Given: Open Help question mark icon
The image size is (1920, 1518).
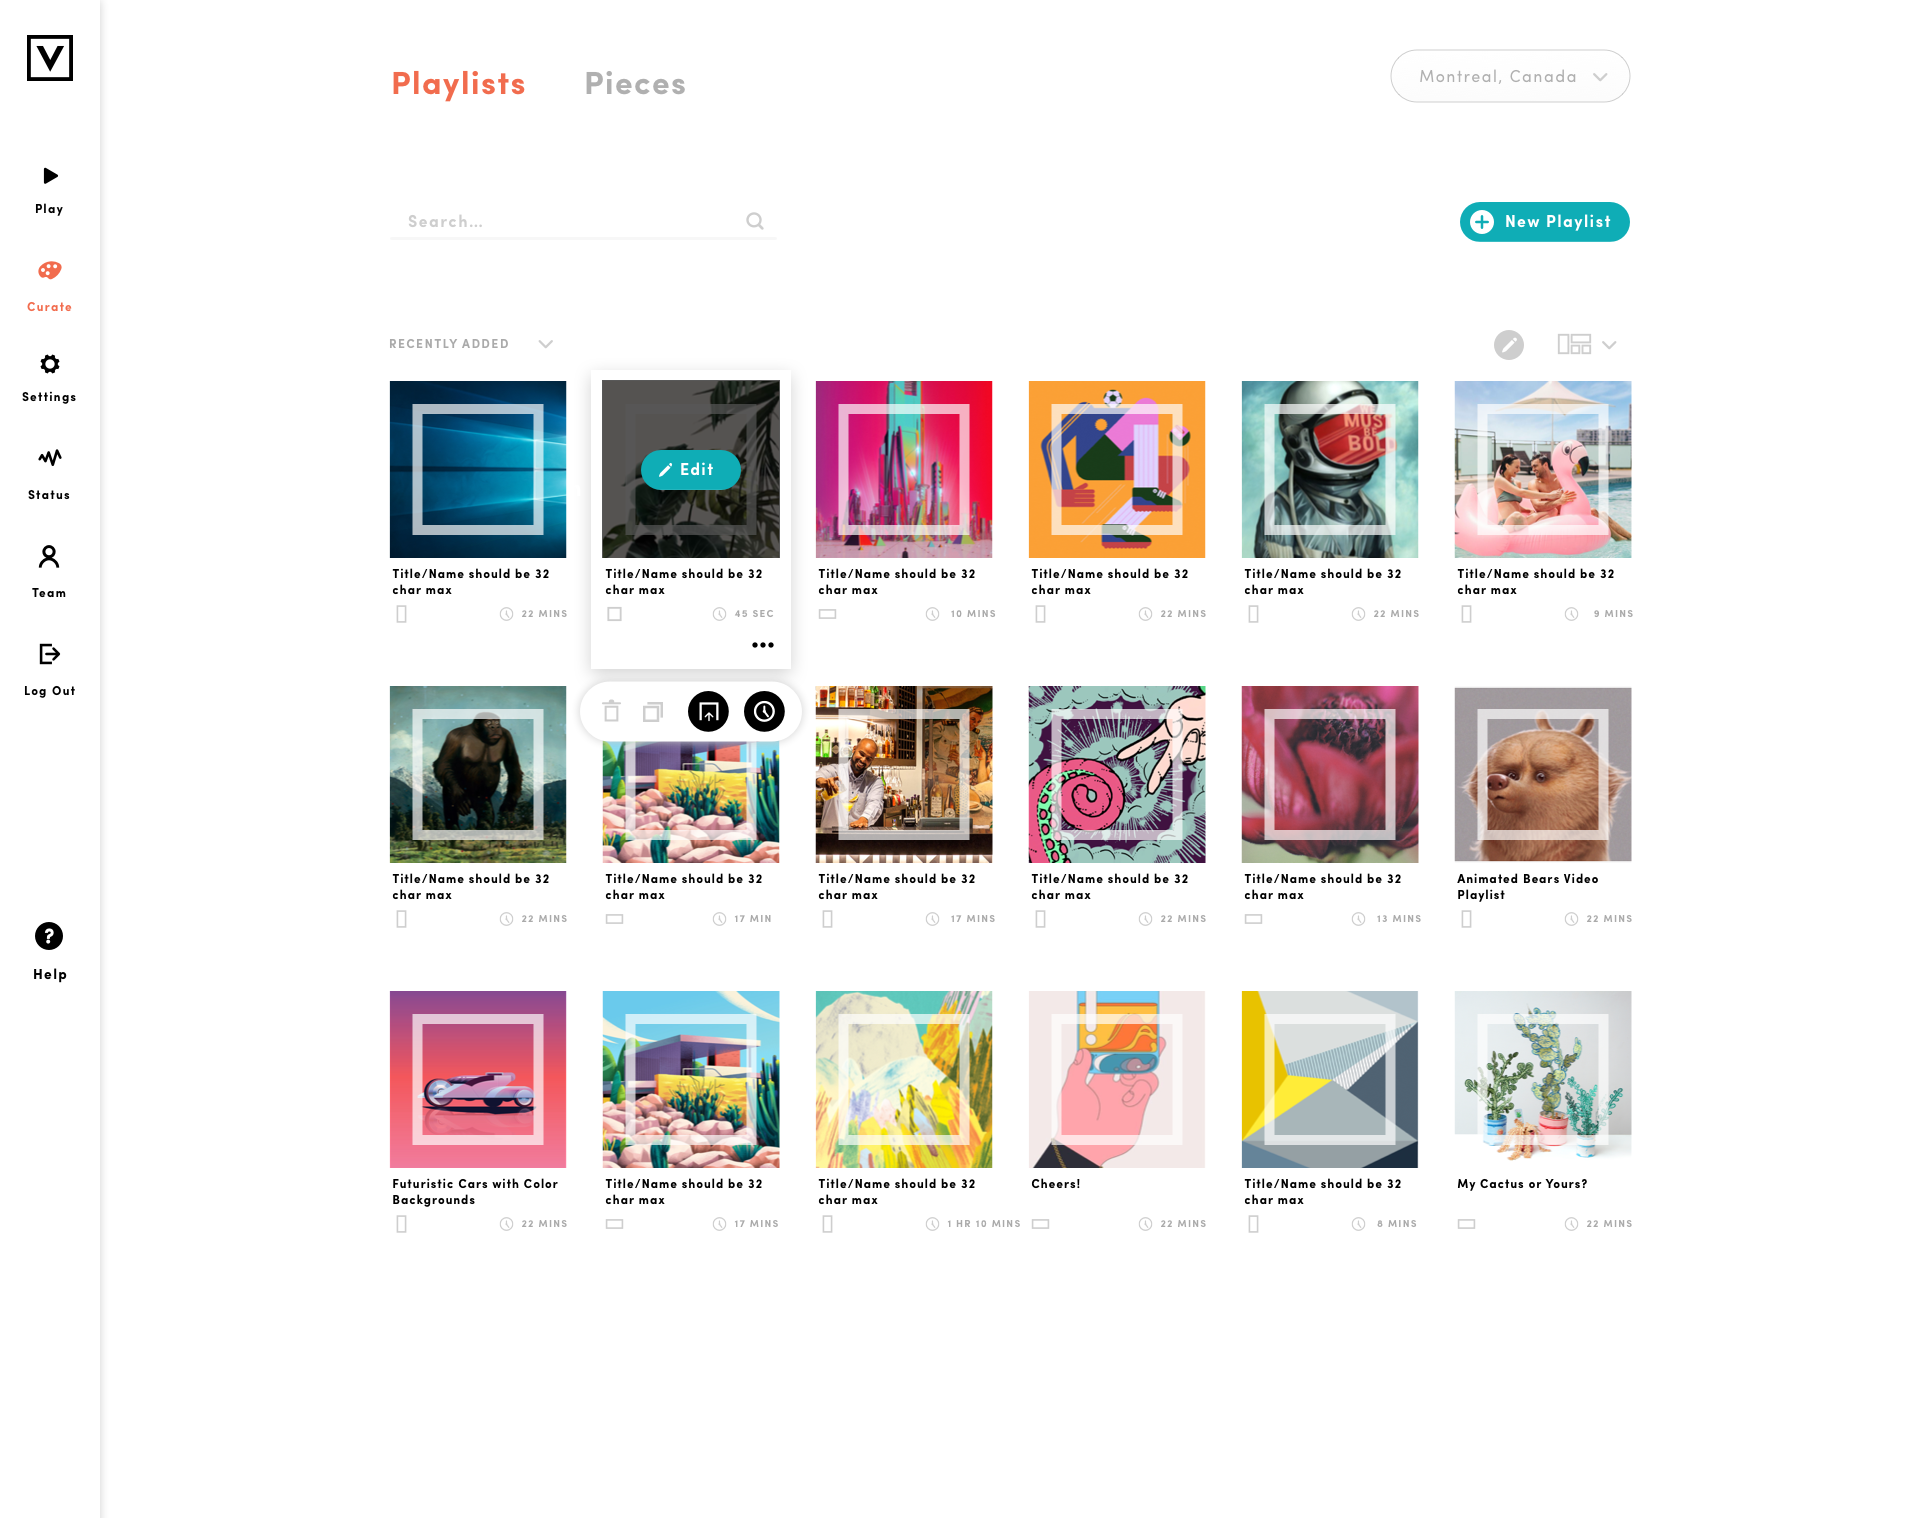Looking at the screenshot, I should pos(49,936).
